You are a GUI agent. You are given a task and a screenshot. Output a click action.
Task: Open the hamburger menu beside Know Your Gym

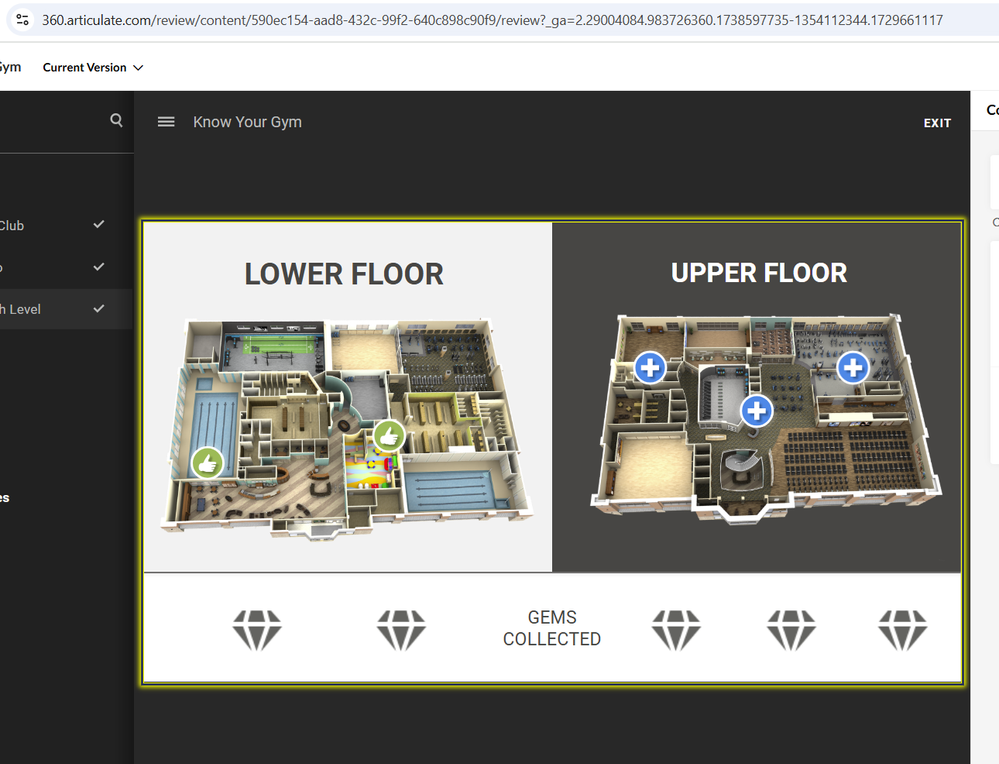coord(166,122)
